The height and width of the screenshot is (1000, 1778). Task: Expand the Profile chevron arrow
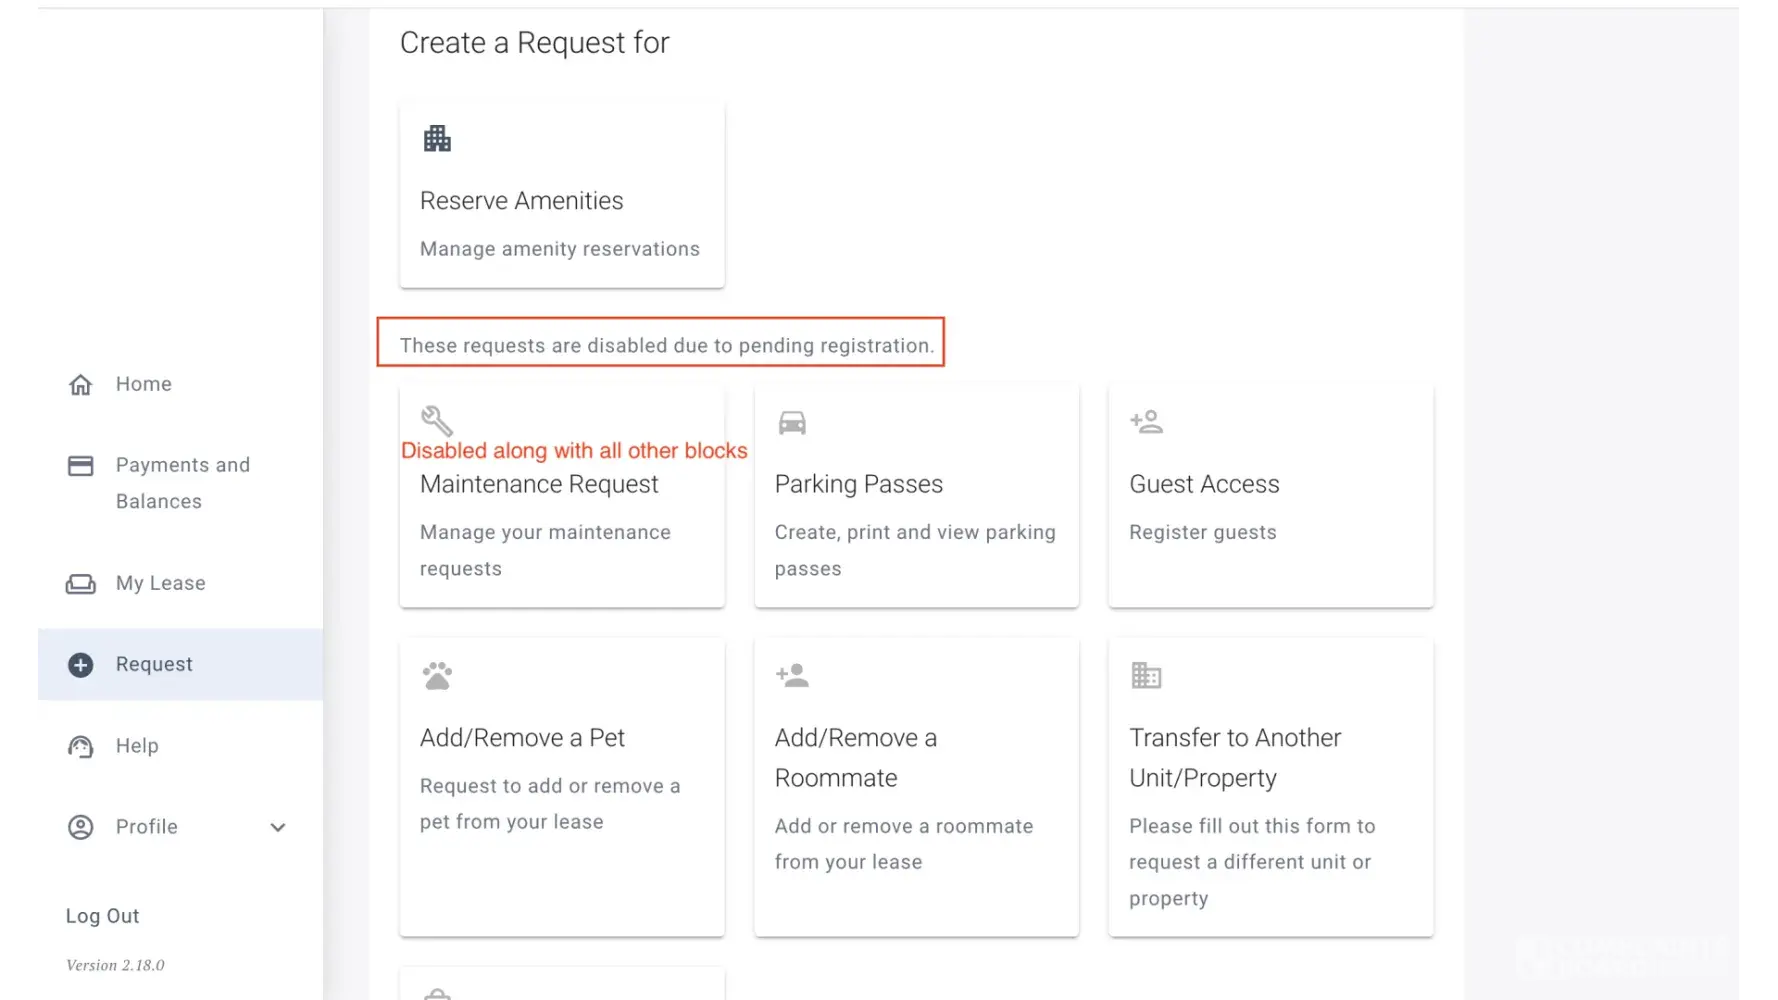tap(278, 828)
